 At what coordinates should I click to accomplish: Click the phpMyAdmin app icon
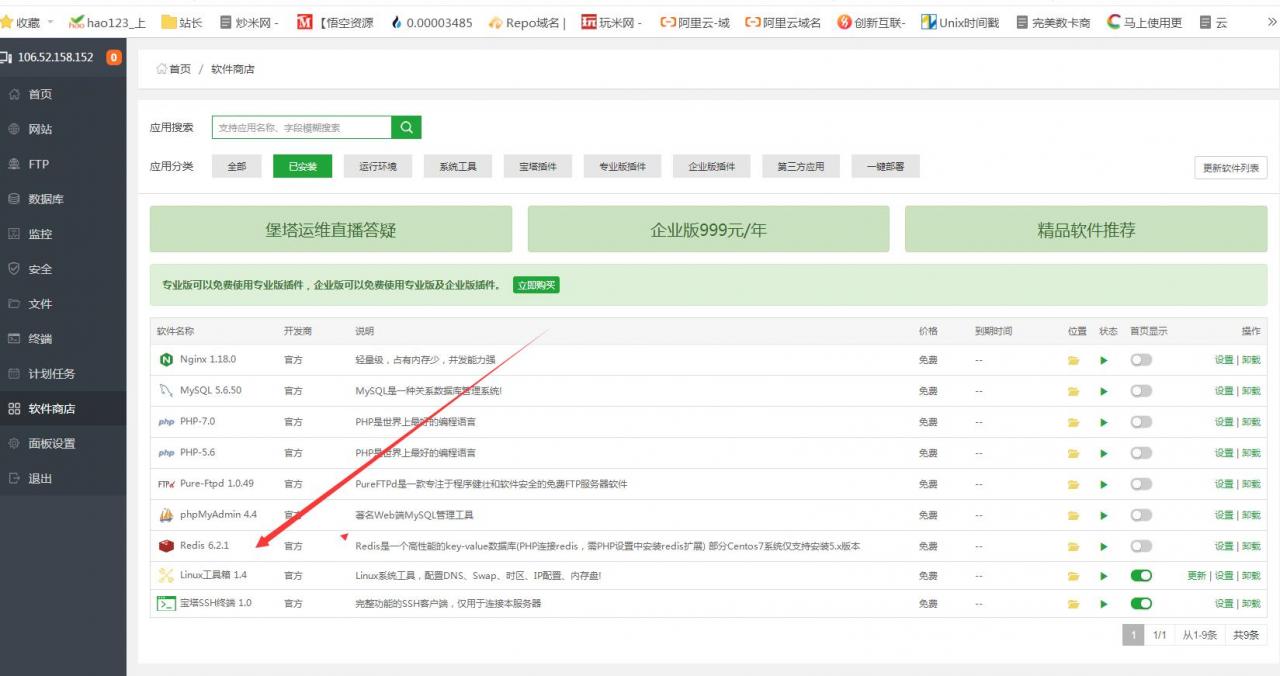[x=166, y=515]
